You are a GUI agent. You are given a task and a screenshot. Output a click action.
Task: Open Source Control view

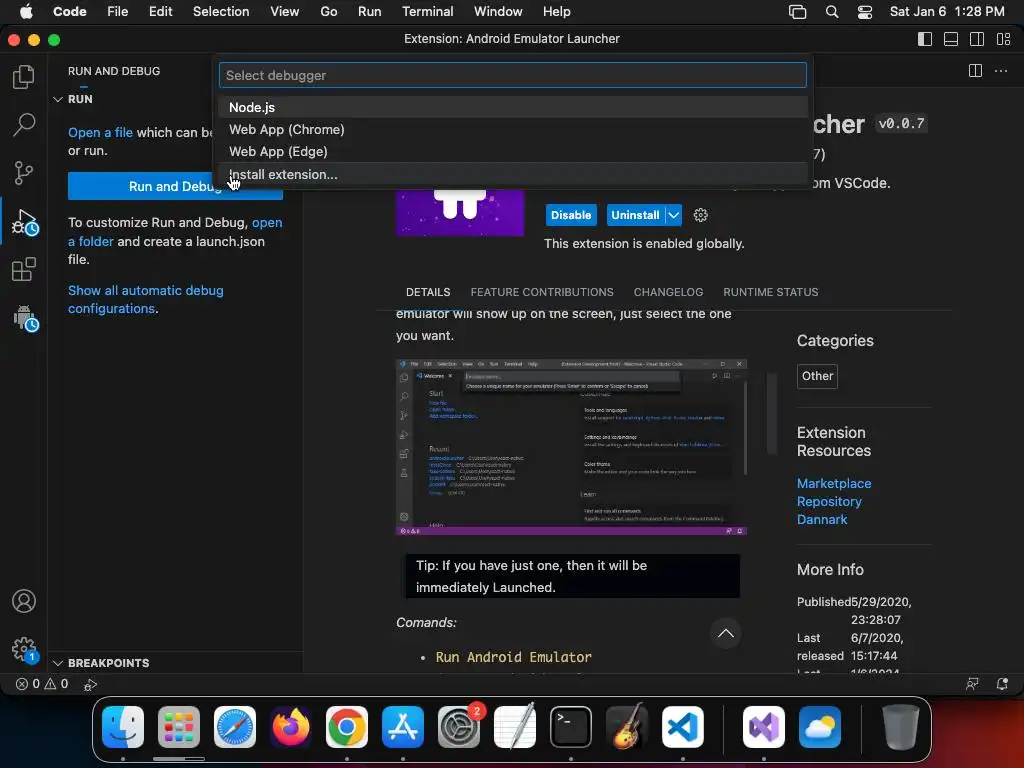pos(24,173)
